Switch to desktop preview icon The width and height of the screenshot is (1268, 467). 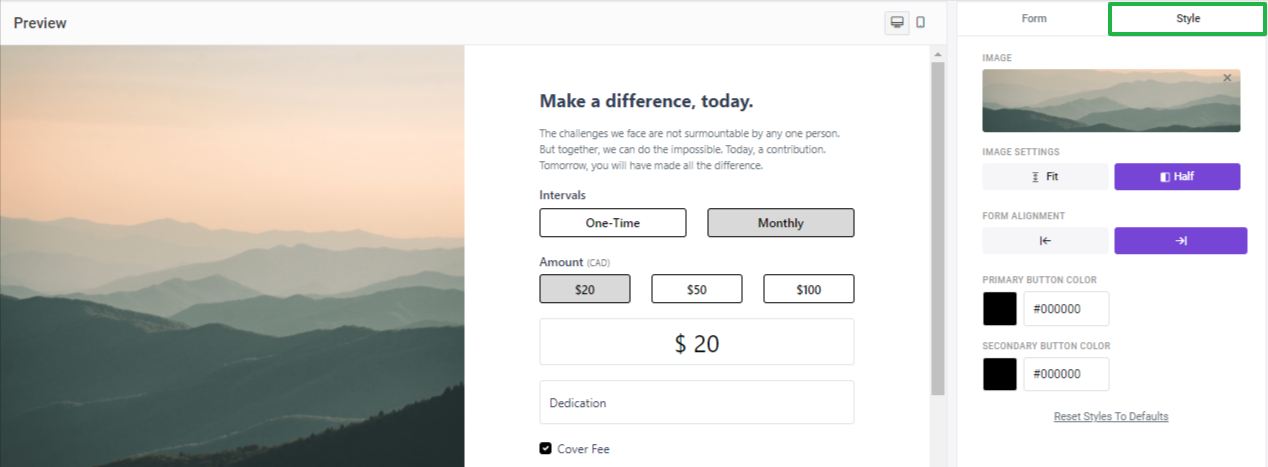point(897,22)
